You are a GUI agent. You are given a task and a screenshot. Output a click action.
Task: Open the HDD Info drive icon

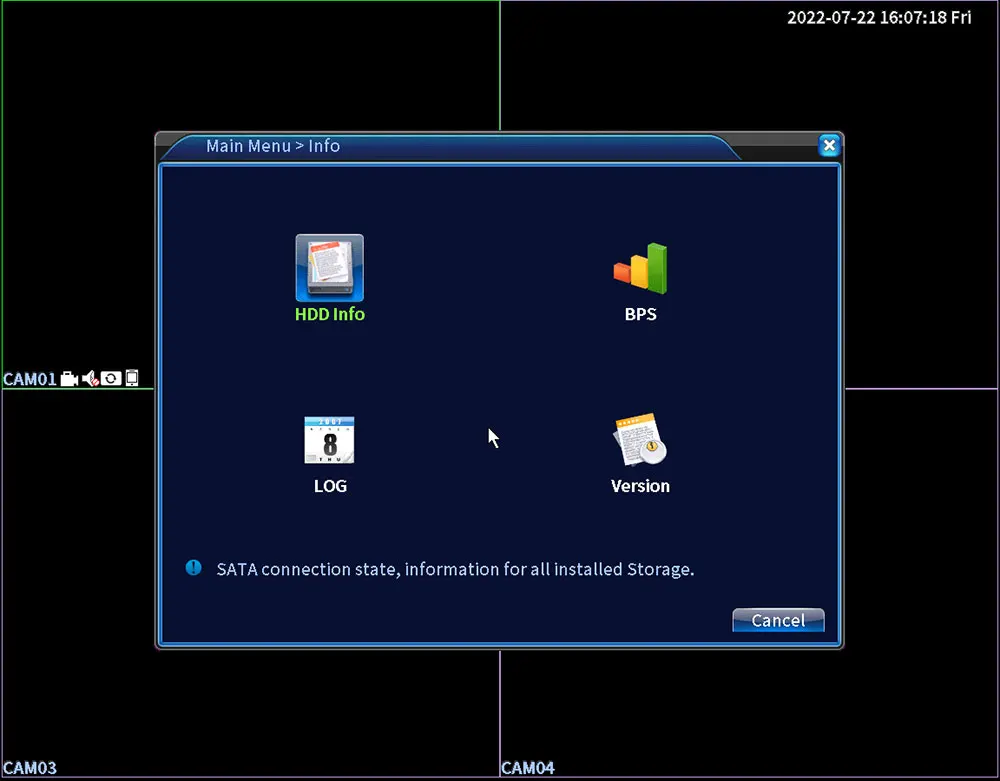coord(330,268)
